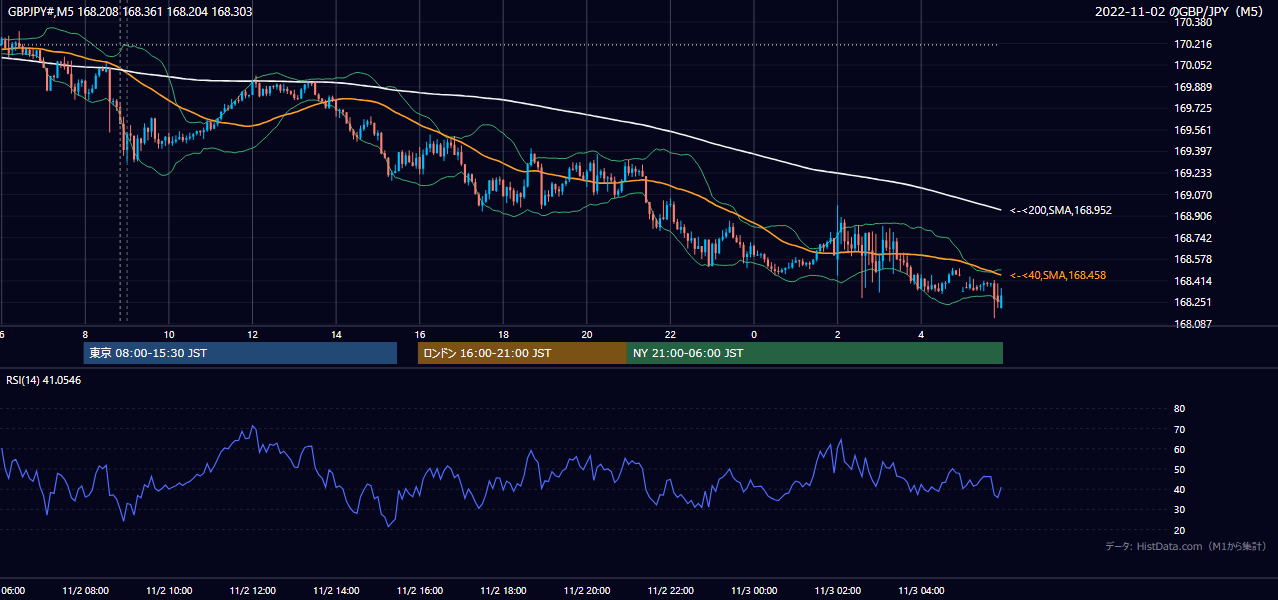Click RSI level 50 on the scale
1278x600 pixels.
click(x=1180, y=470)
